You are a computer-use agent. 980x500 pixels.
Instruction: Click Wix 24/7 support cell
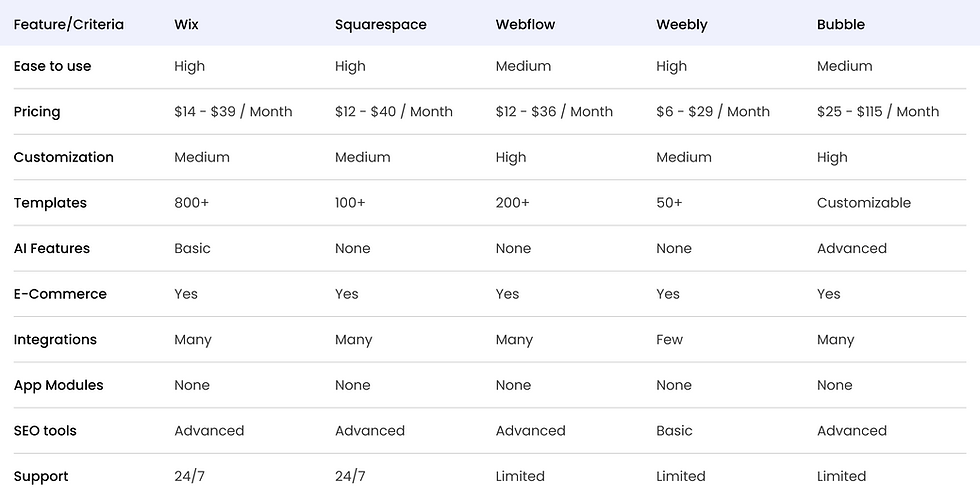point(189,476)
